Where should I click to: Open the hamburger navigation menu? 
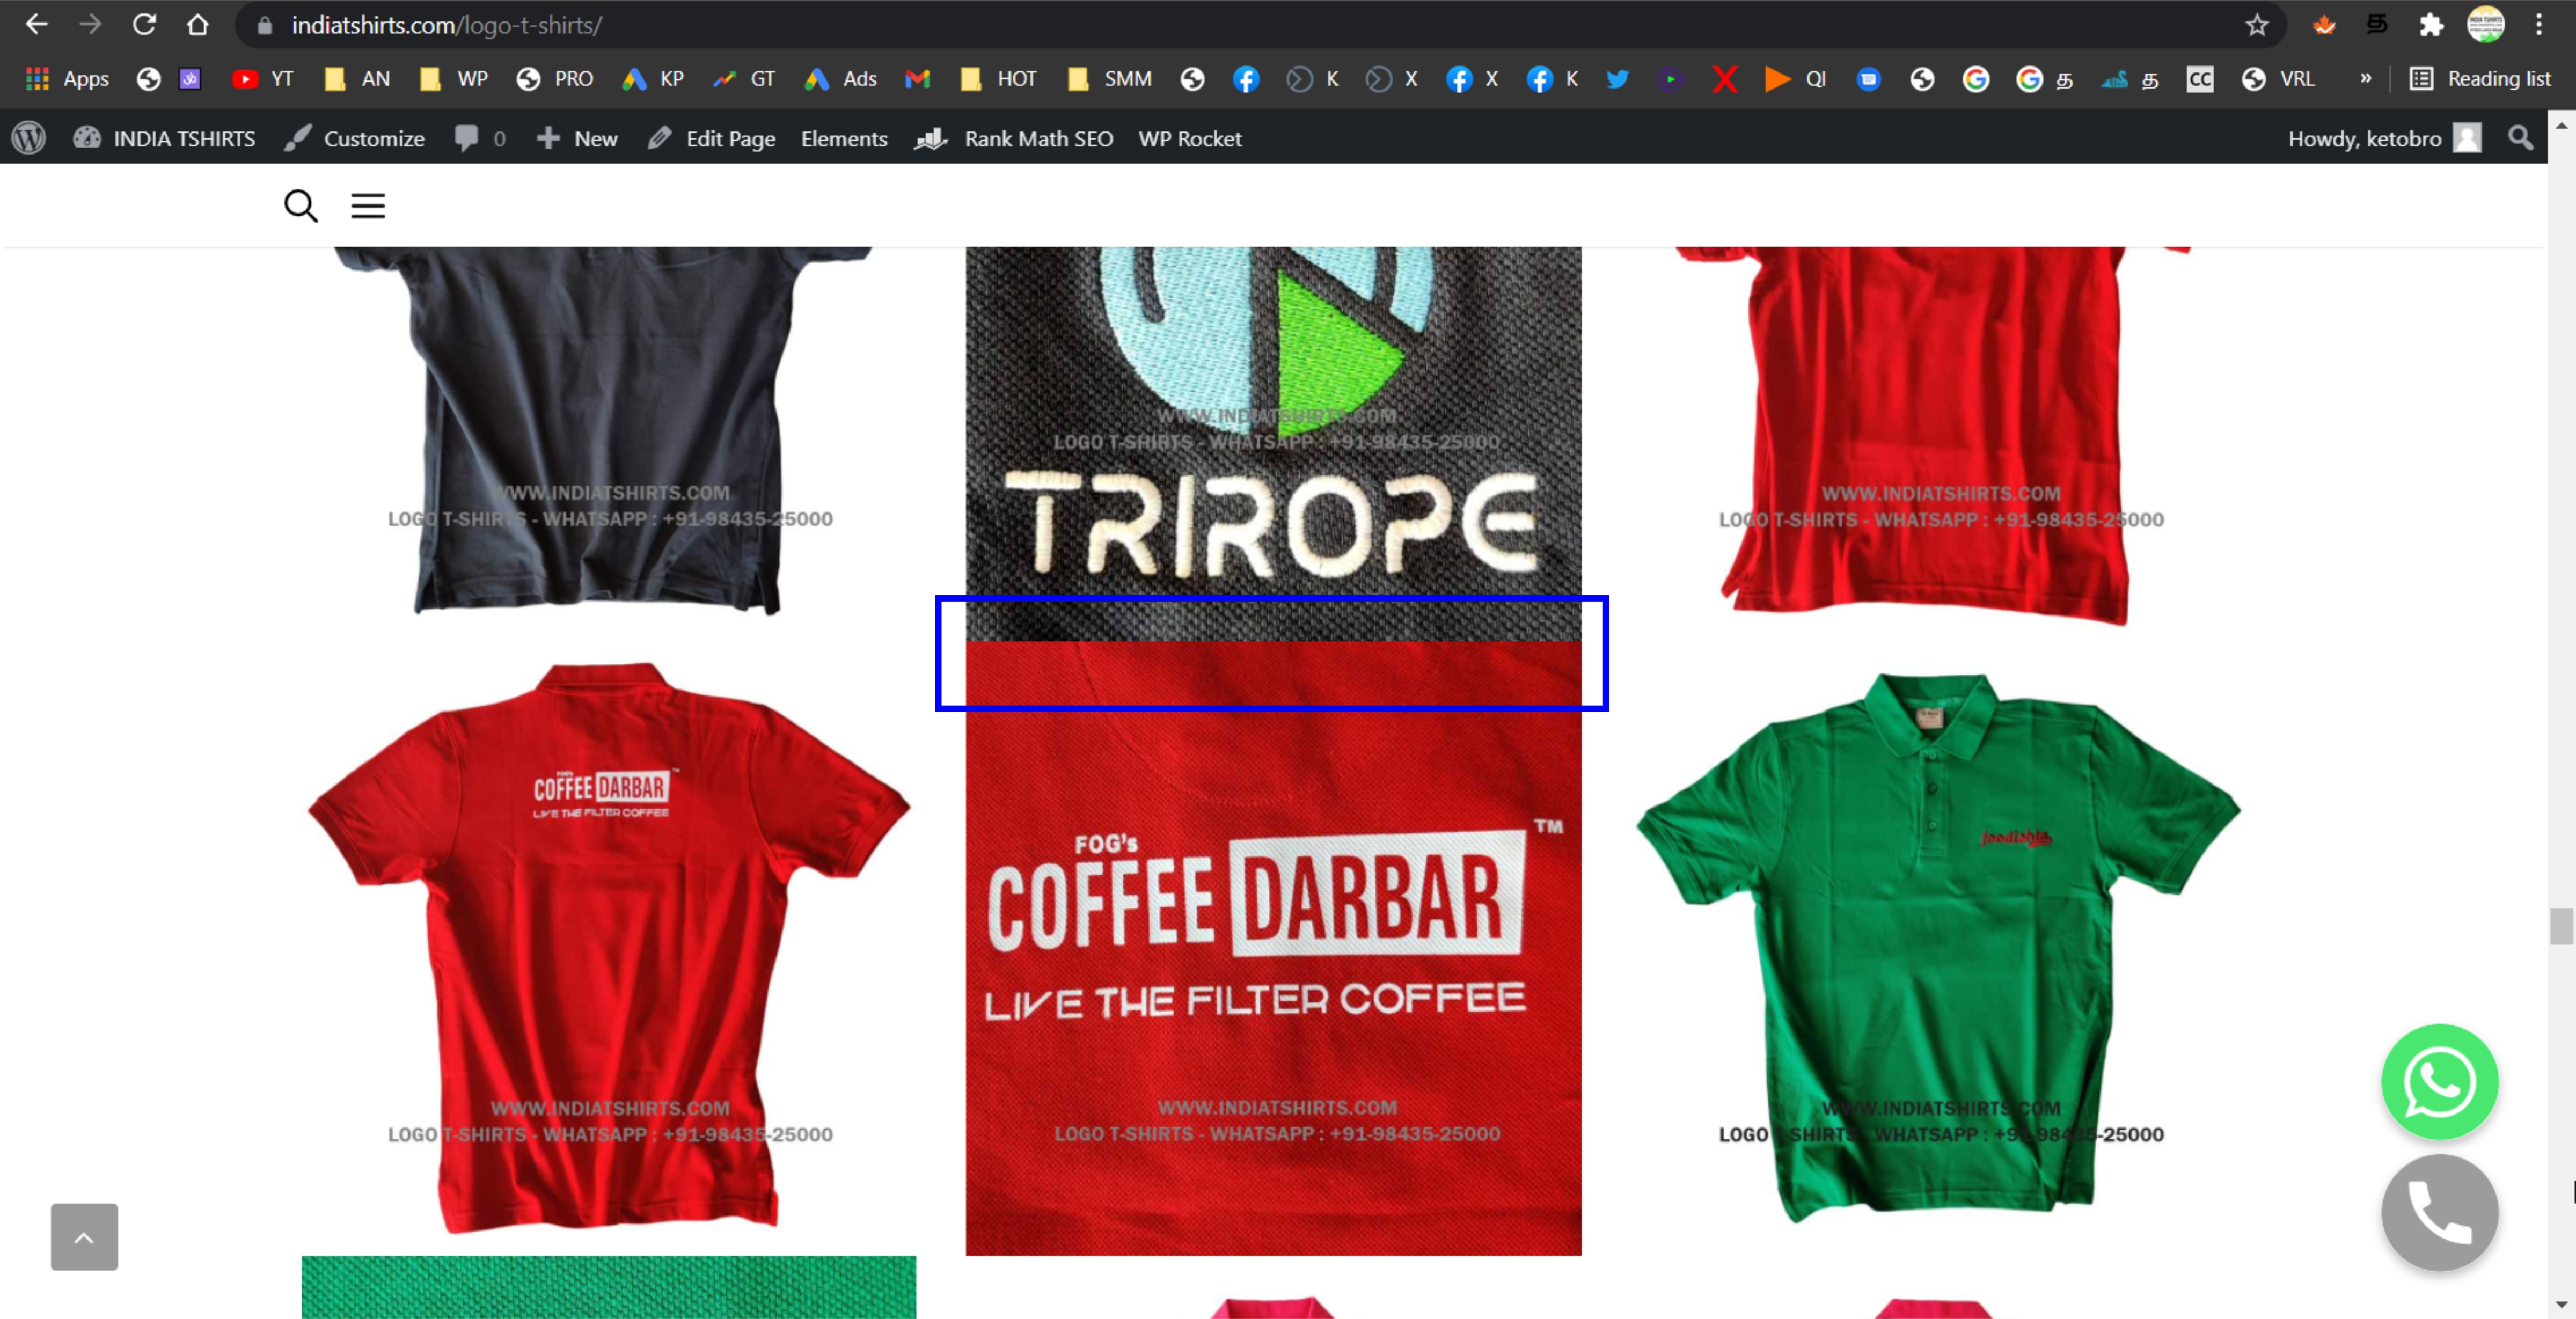[368, 205]
